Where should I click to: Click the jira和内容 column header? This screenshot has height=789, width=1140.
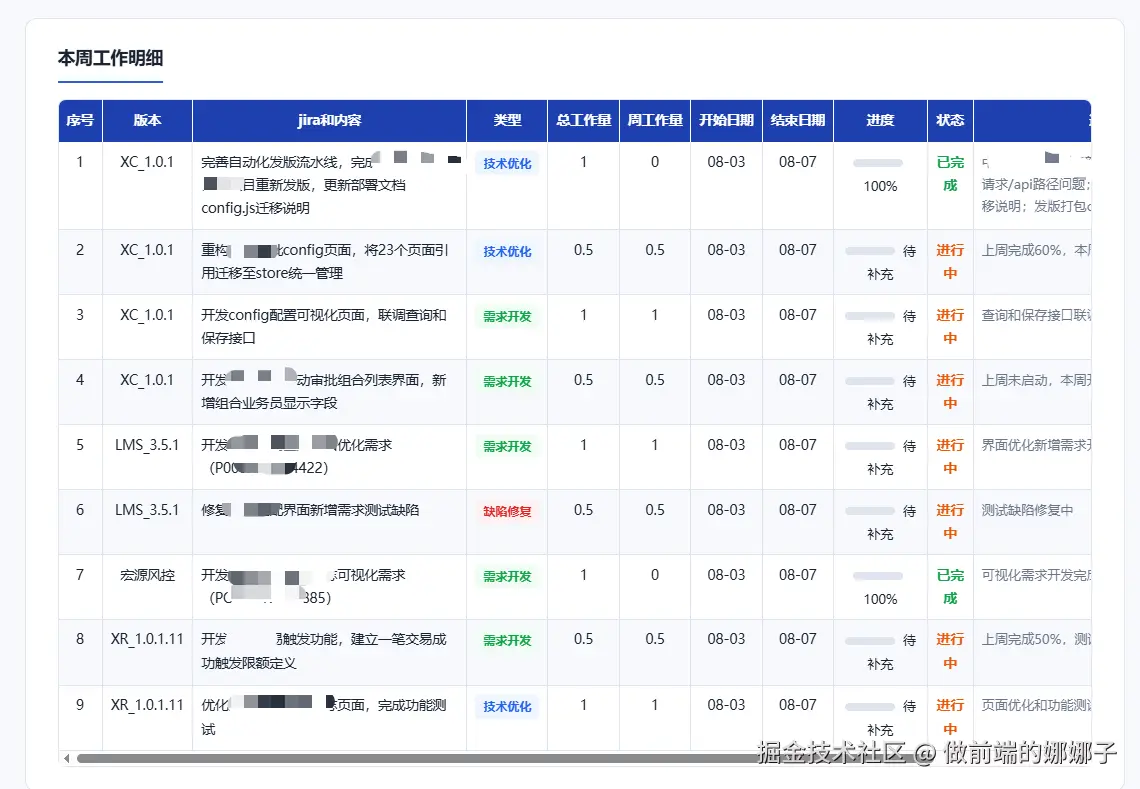pos(329,120)
